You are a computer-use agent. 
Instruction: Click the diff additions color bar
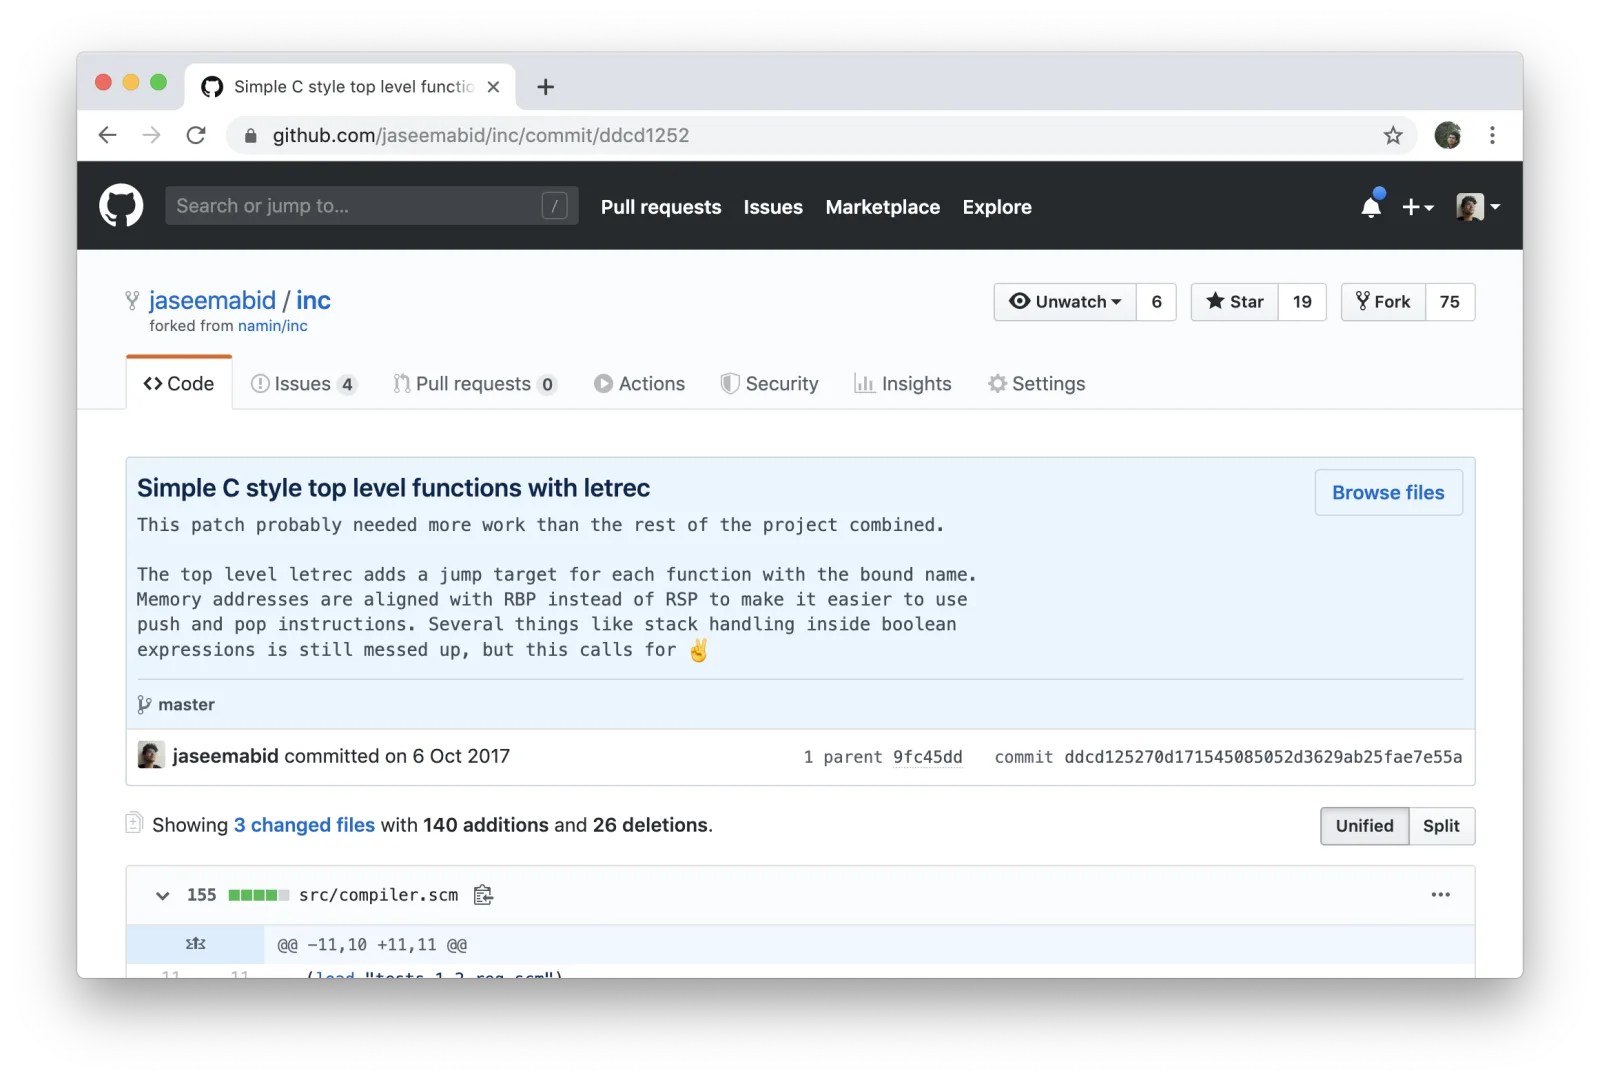coord(258,895)
